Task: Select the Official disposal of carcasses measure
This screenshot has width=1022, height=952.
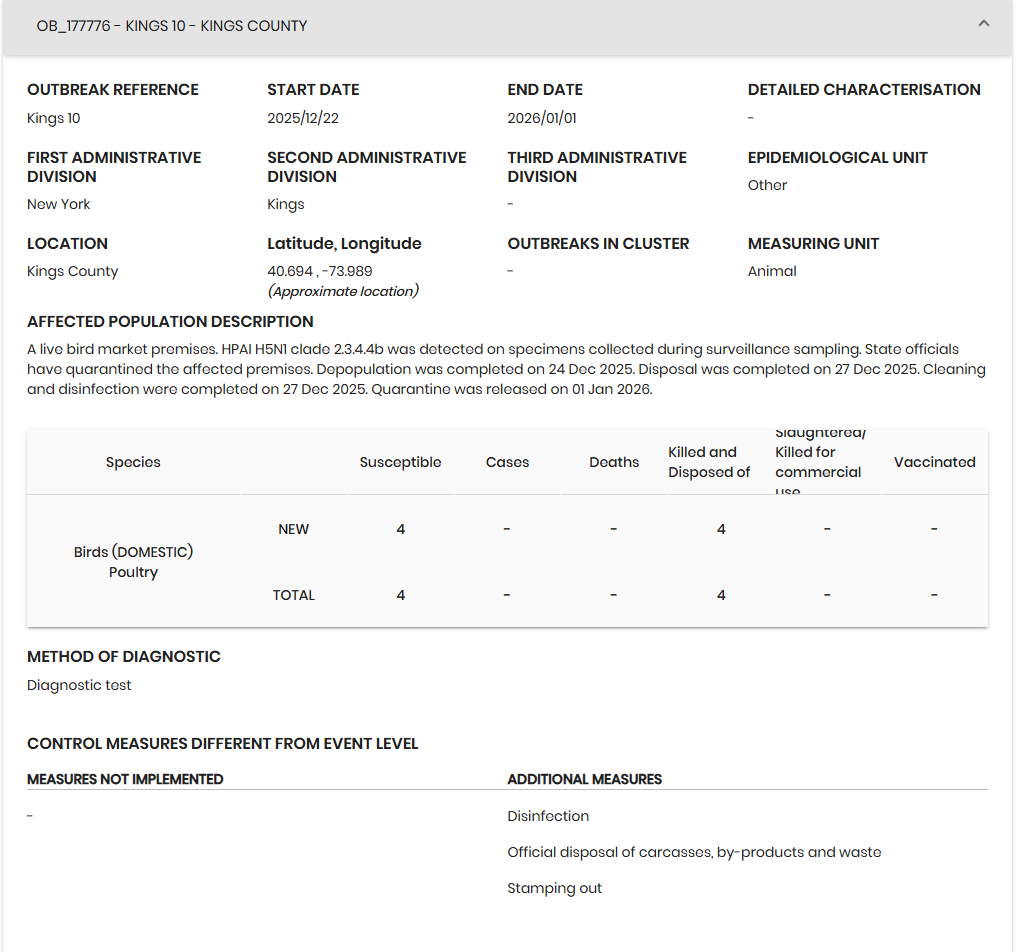Action: point(694,852)
